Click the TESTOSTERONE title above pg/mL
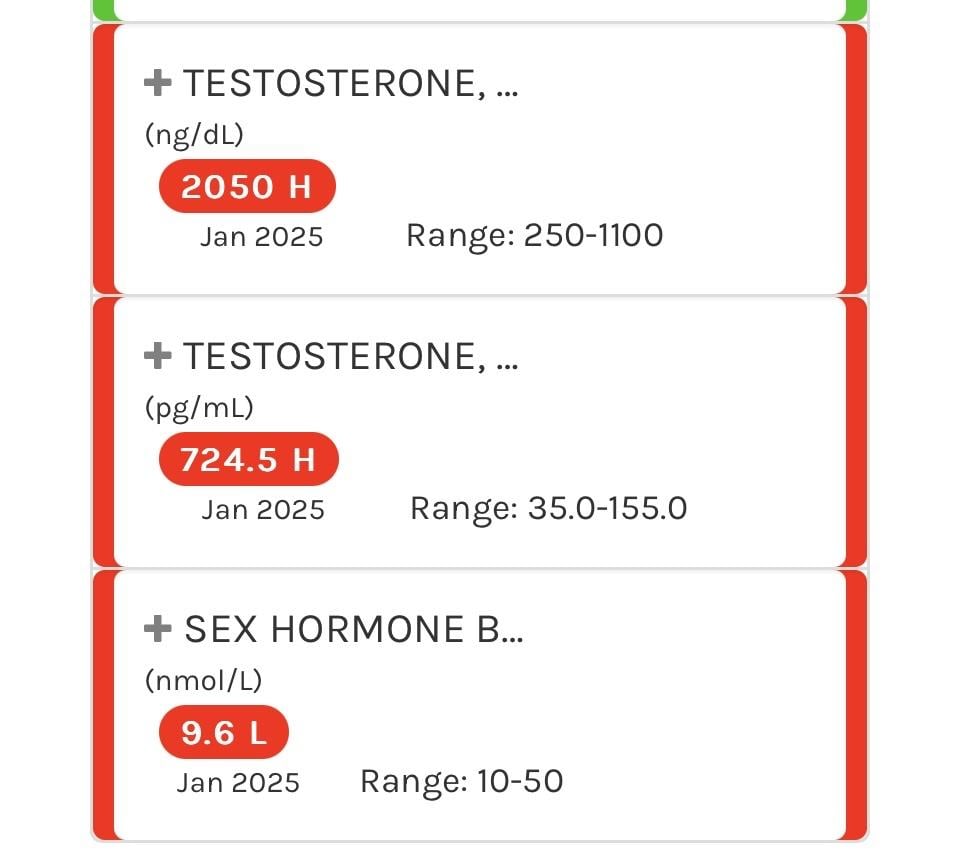The image size is (960, 850). 350,356
